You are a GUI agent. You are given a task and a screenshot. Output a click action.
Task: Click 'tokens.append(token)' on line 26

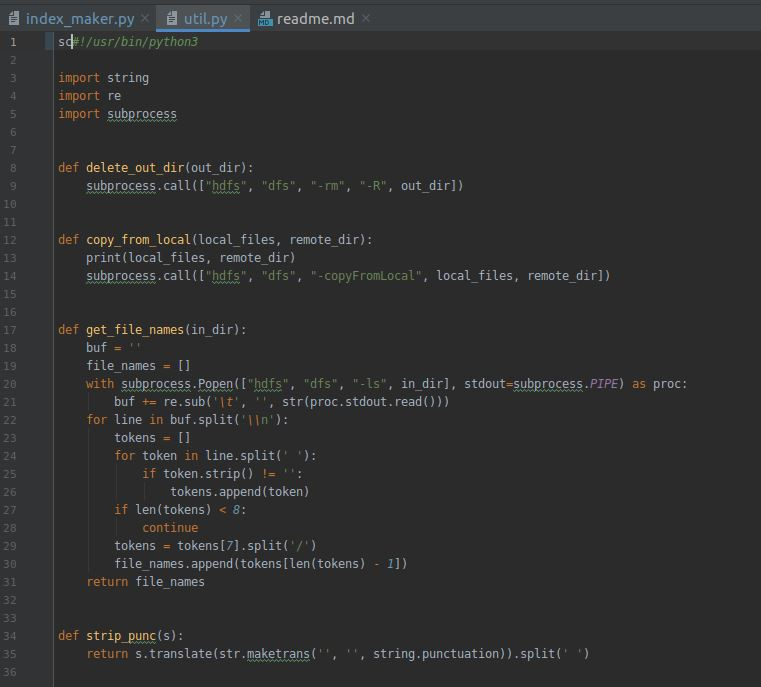tap(240, 491)
